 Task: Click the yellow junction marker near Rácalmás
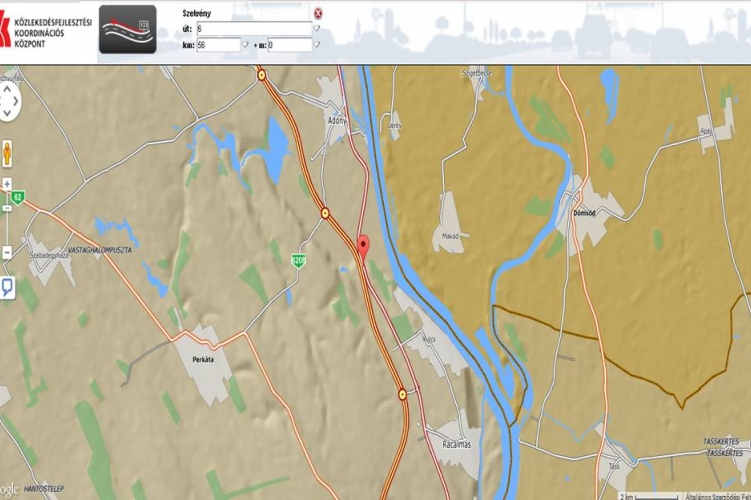point(403,394)
